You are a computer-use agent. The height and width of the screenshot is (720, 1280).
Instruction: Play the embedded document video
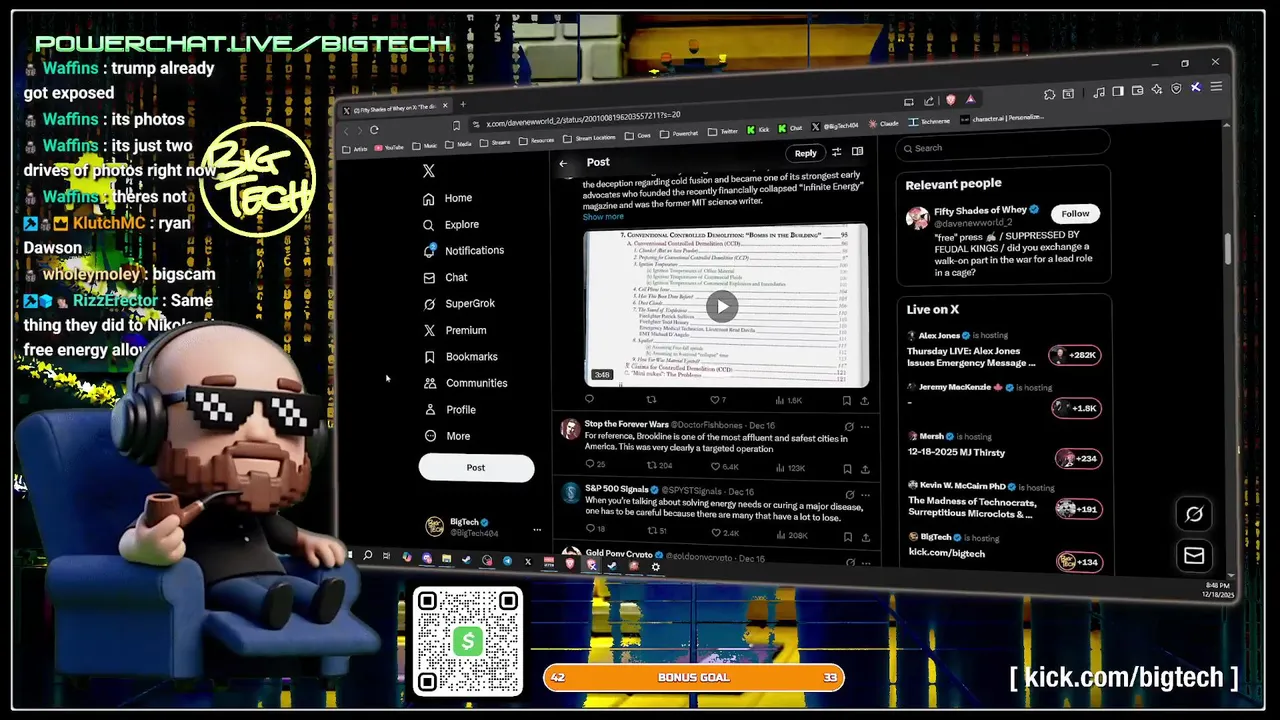[722, 306]
